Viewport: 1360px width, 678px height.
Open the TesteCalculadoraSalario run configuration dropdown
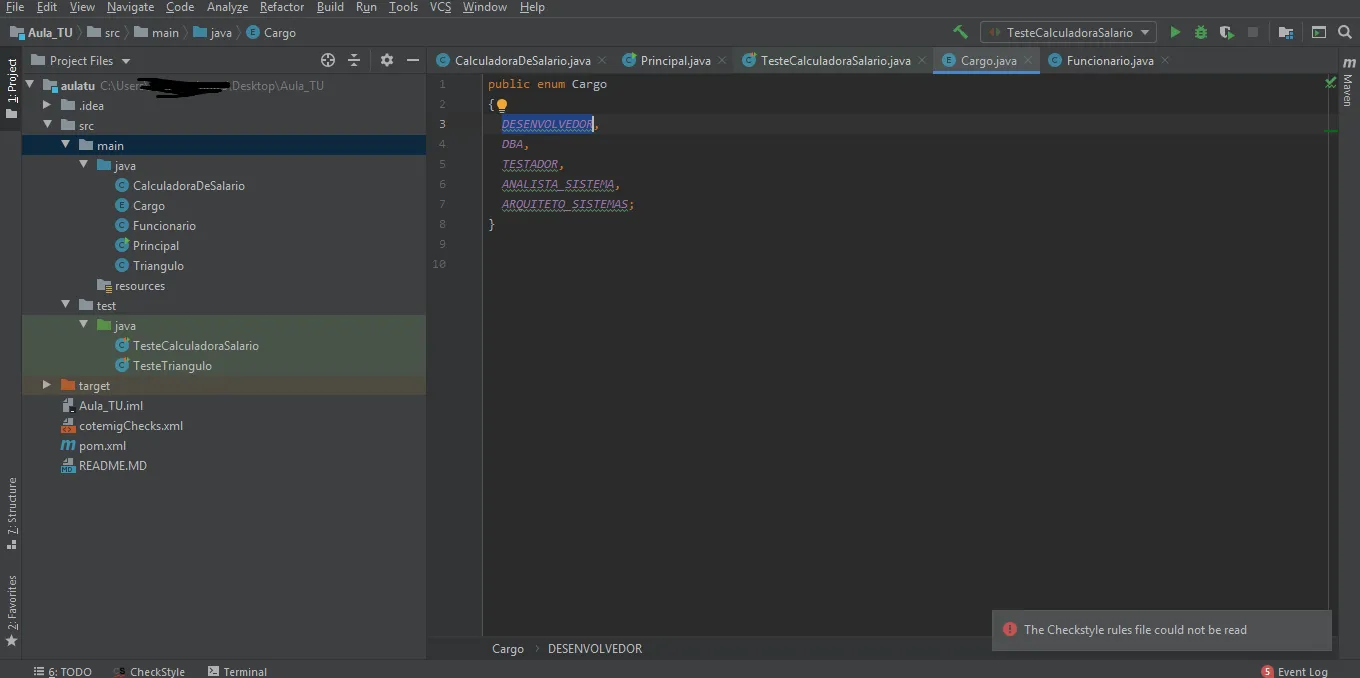(1068, 33)
